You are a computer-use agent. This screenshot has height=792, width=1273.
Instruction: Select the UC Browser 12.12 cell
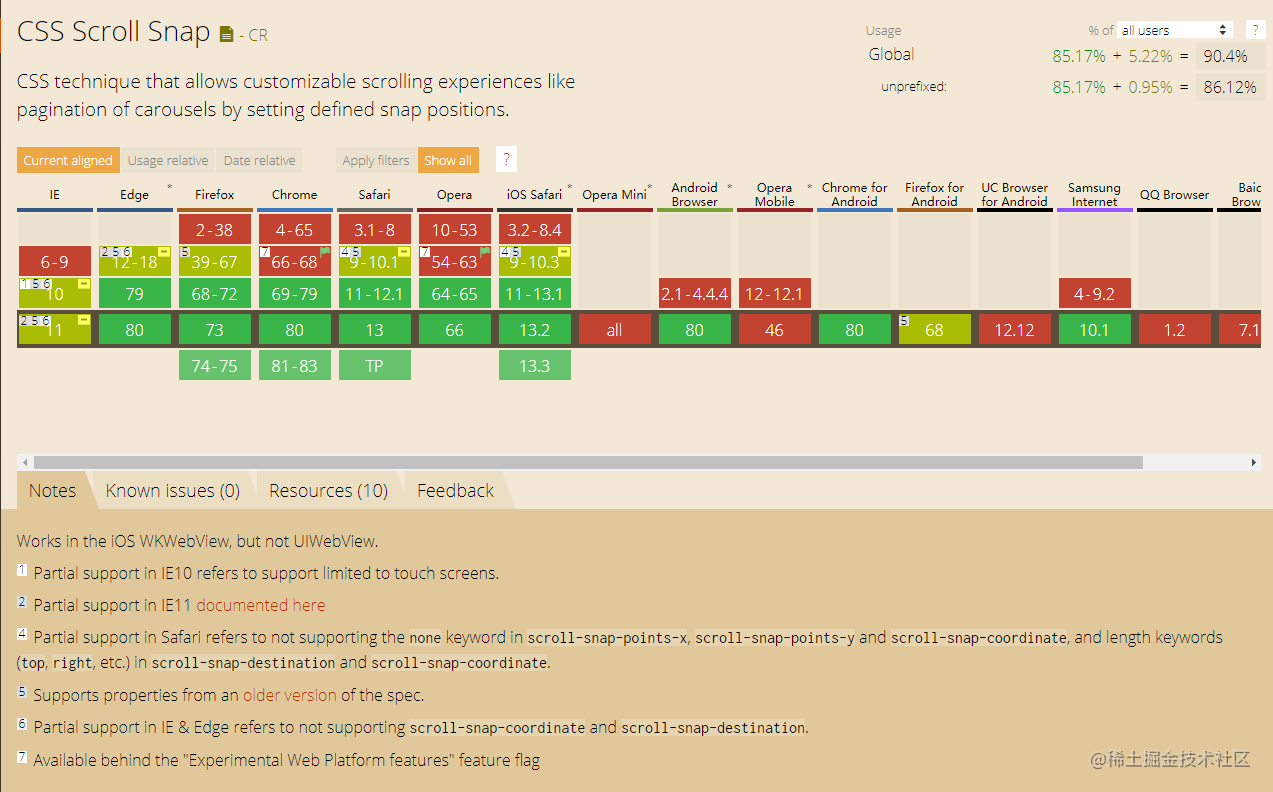(1015, 330)
